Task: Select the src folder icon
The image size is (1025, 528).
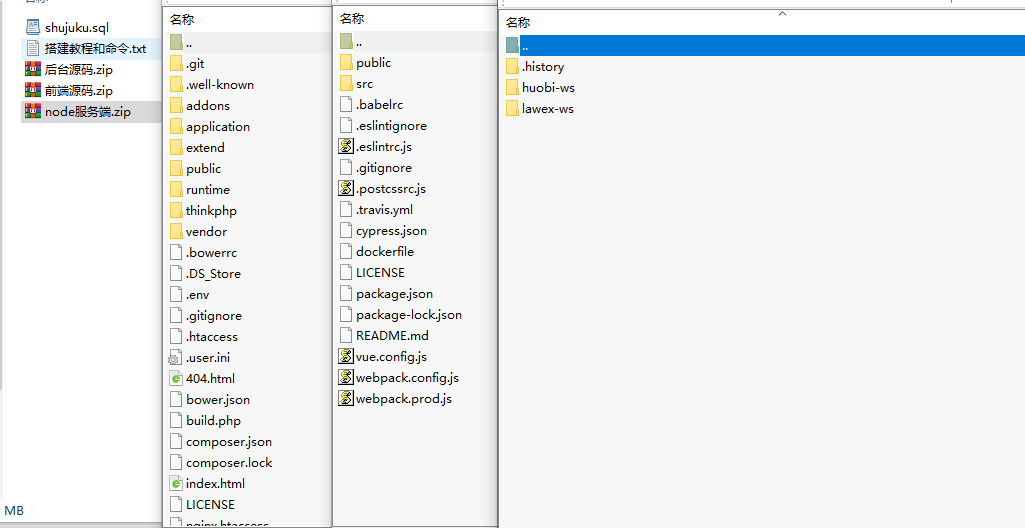Action: 346,84
